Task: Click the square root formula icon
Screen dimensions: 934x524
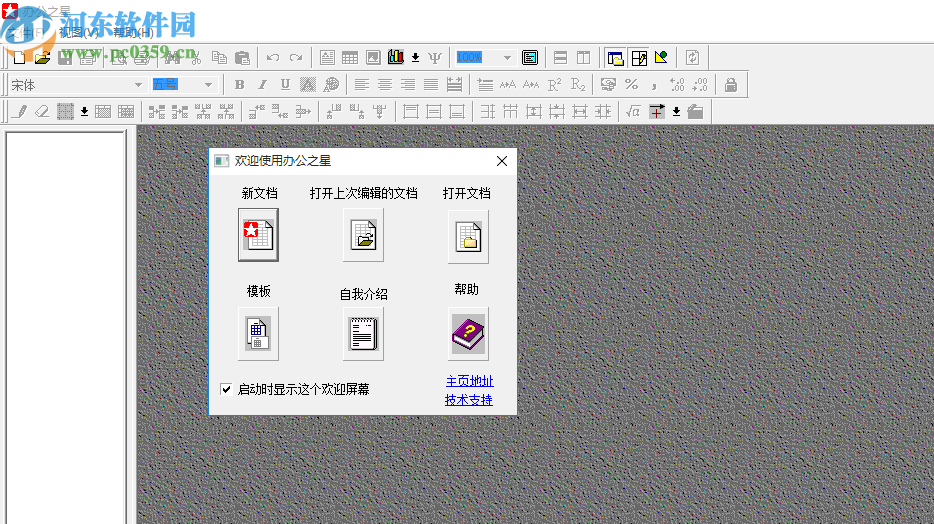Action: 633,111
